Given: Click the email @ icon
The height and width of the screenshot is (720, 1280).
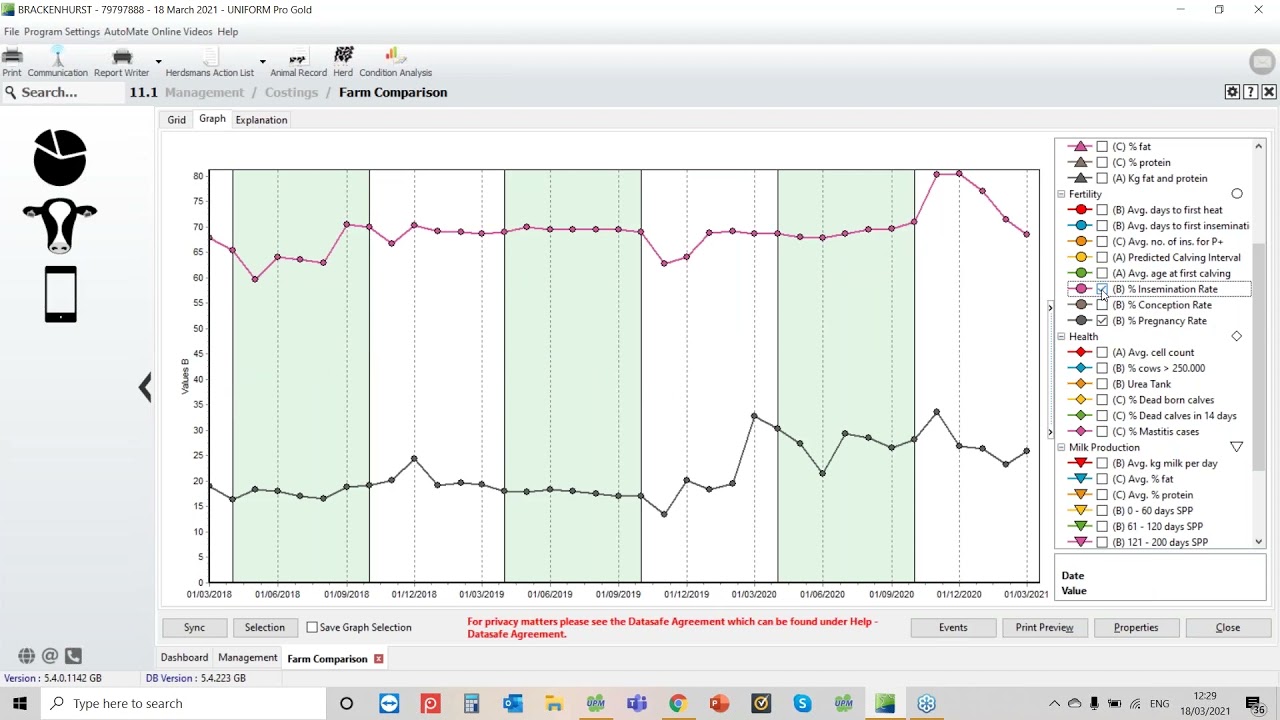Looking at the screenshot, I should (50, 656).
